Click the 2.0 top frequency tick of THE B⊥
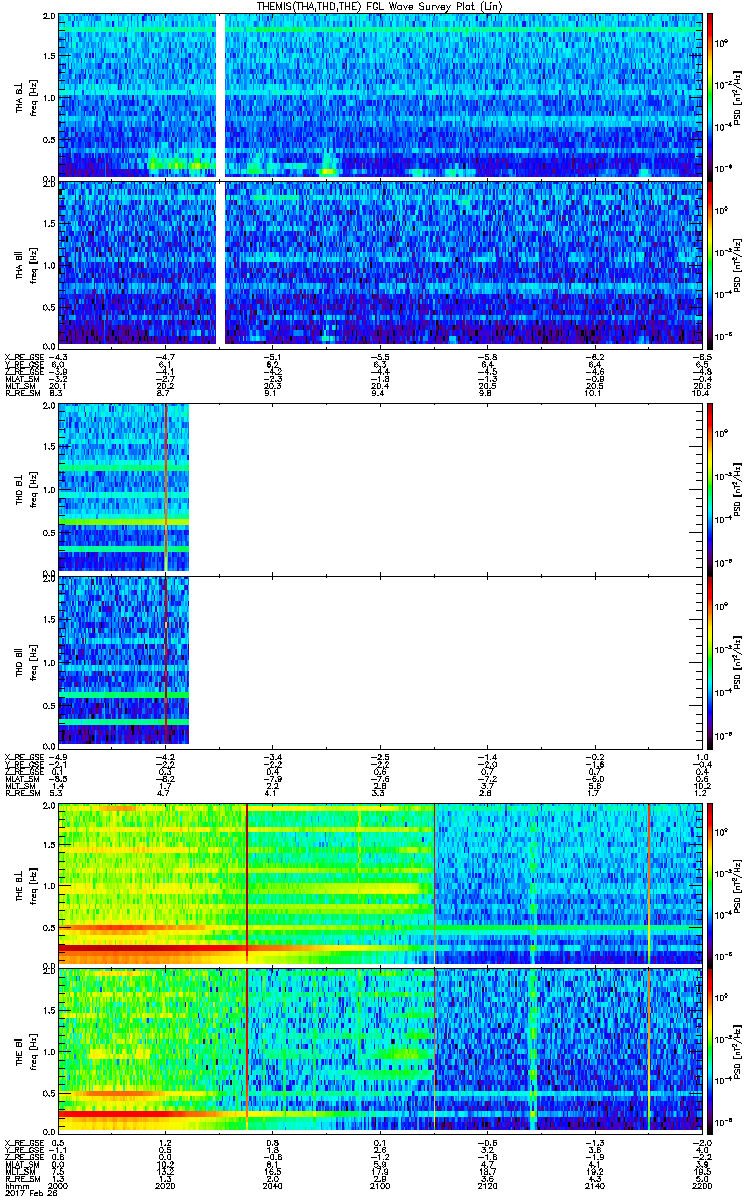 49,805
